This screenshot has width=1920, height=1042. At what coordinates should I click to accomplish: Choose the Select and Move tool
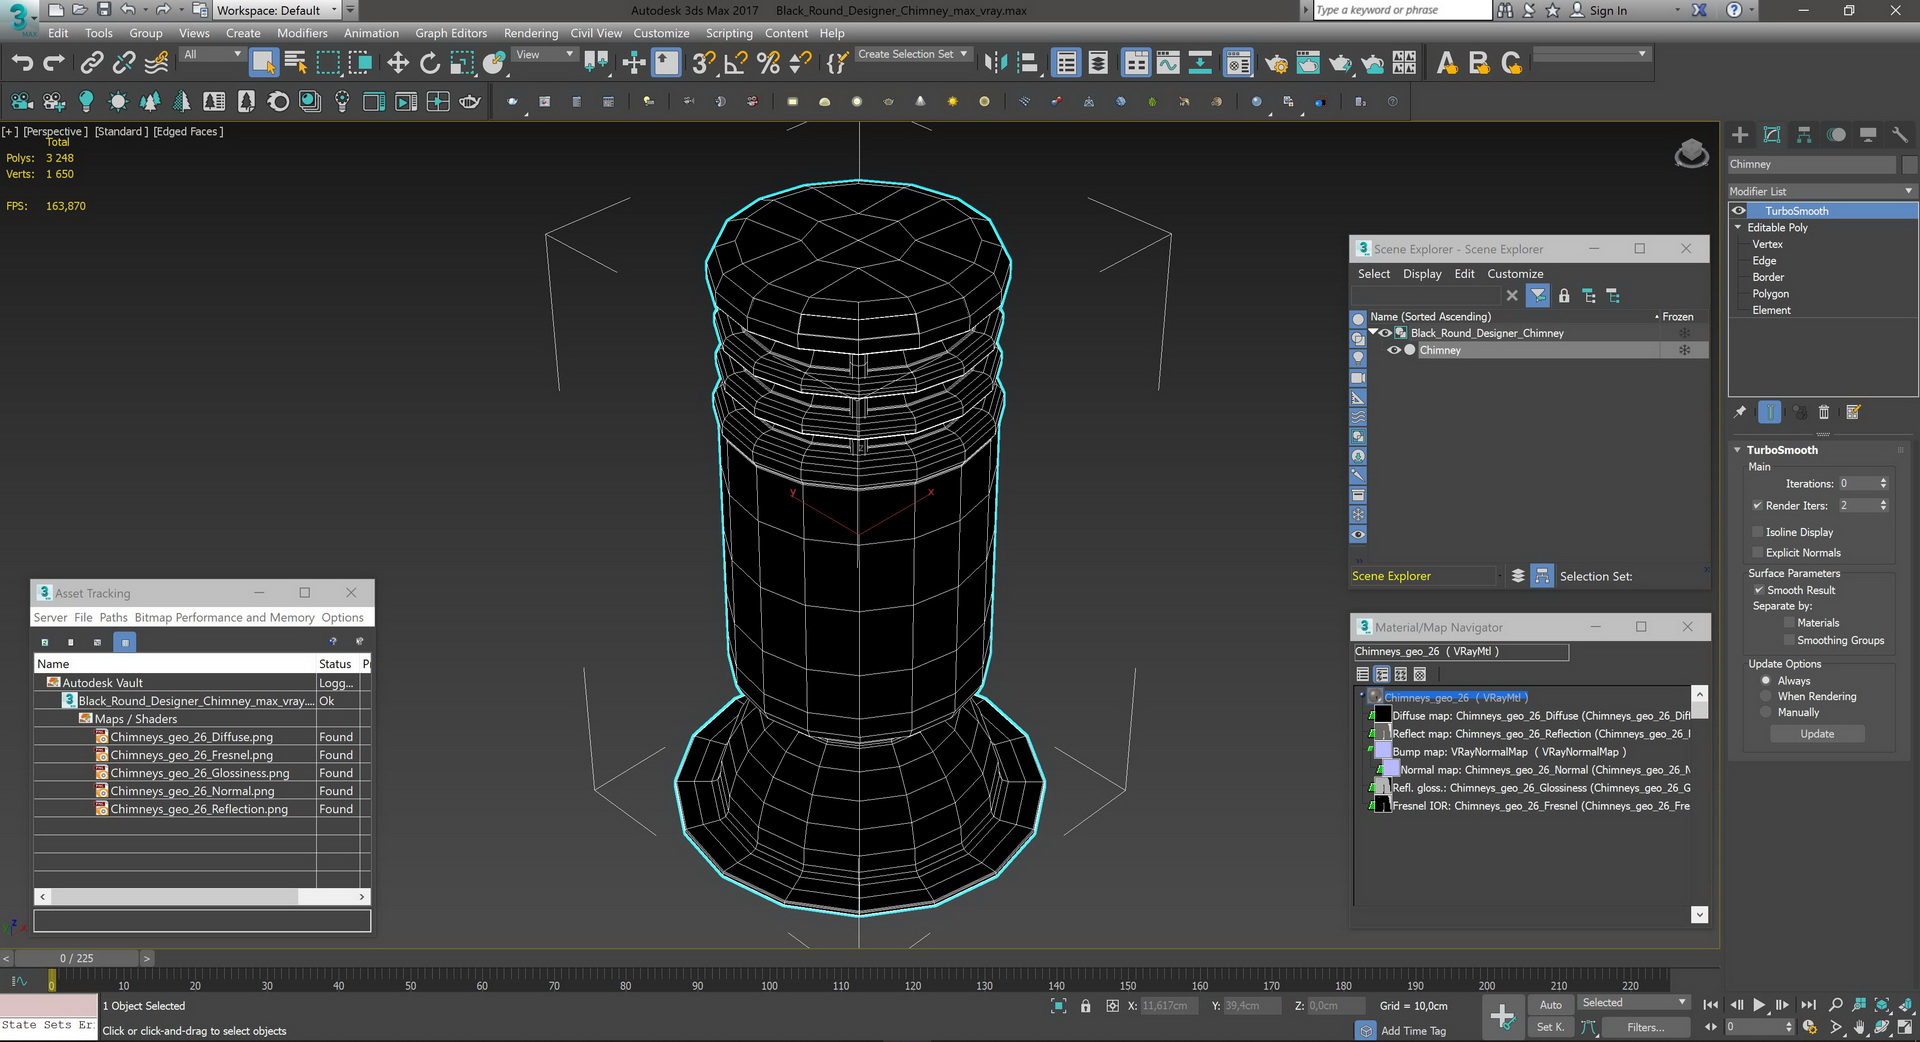pos(398,63)
